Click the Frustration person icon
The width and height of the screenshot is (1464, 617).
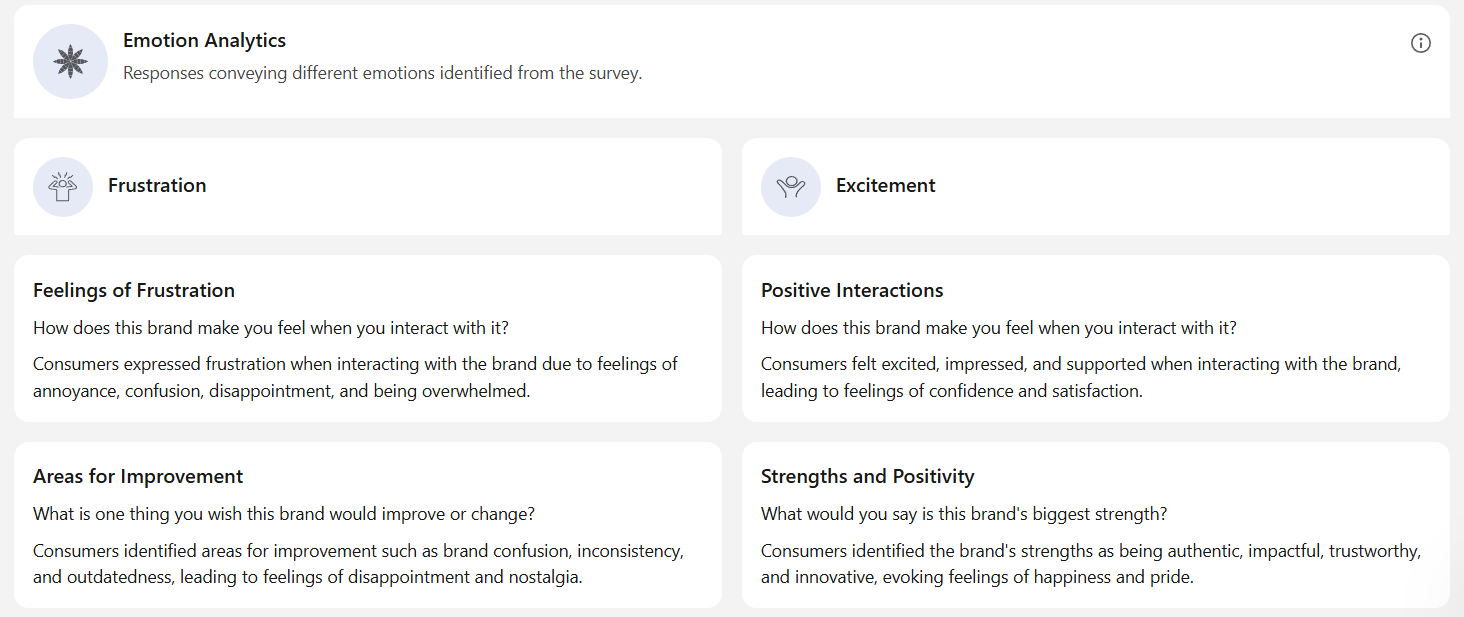pyautogui.click(x=63, y=186)
